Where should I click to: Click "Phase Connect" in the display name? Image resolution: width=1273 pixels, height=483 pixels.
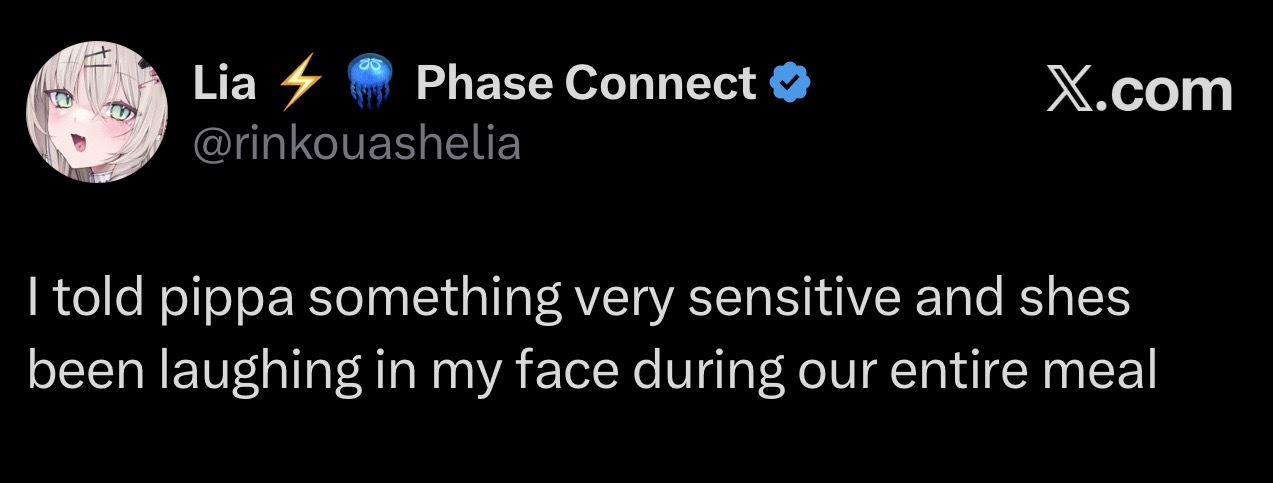(586, 84)
